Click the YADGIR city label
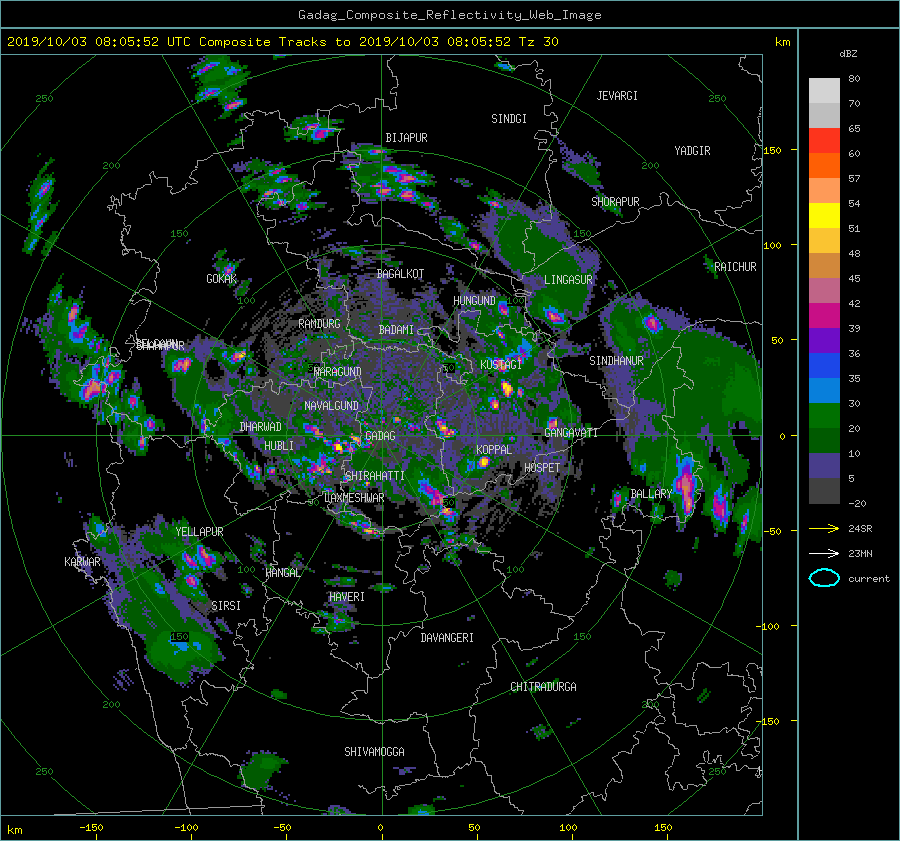The width and height of the screenshot is (900, 841). 692,151
